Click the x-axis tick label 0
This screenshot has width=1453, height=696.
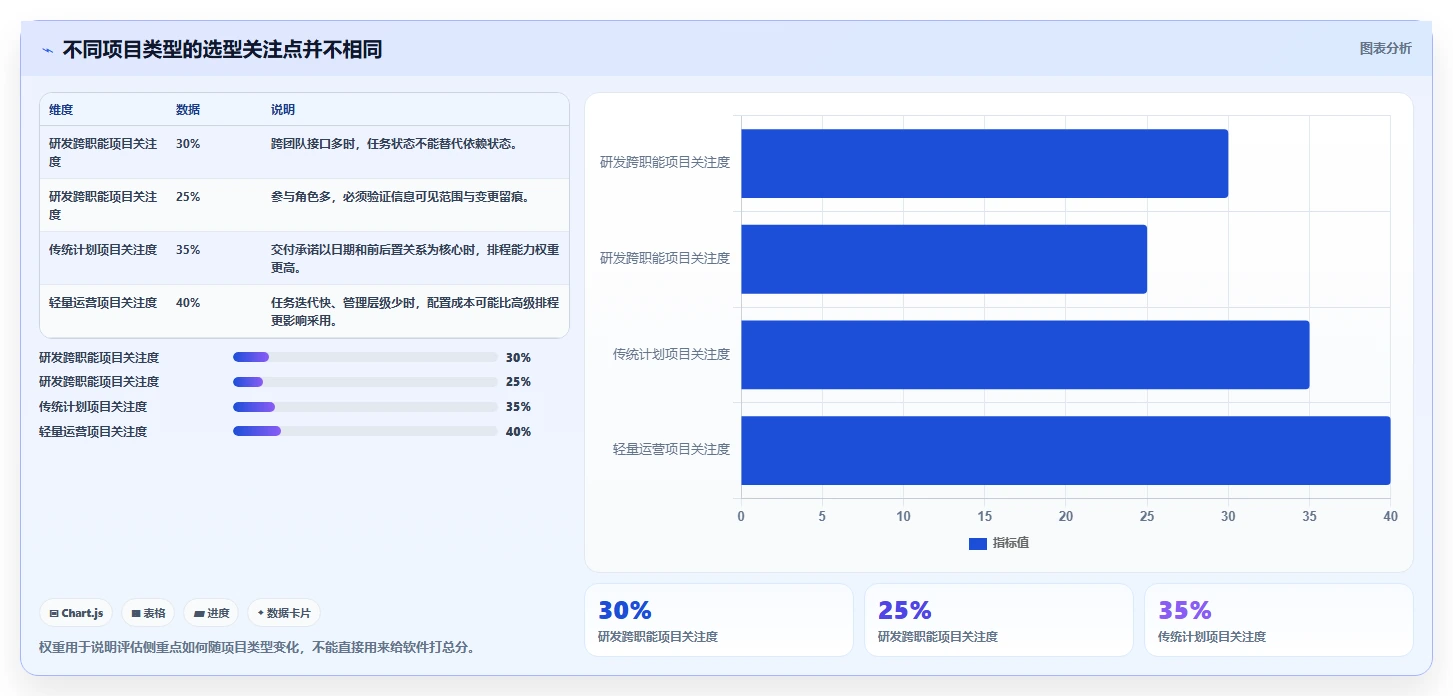click(x=741, y=516)
